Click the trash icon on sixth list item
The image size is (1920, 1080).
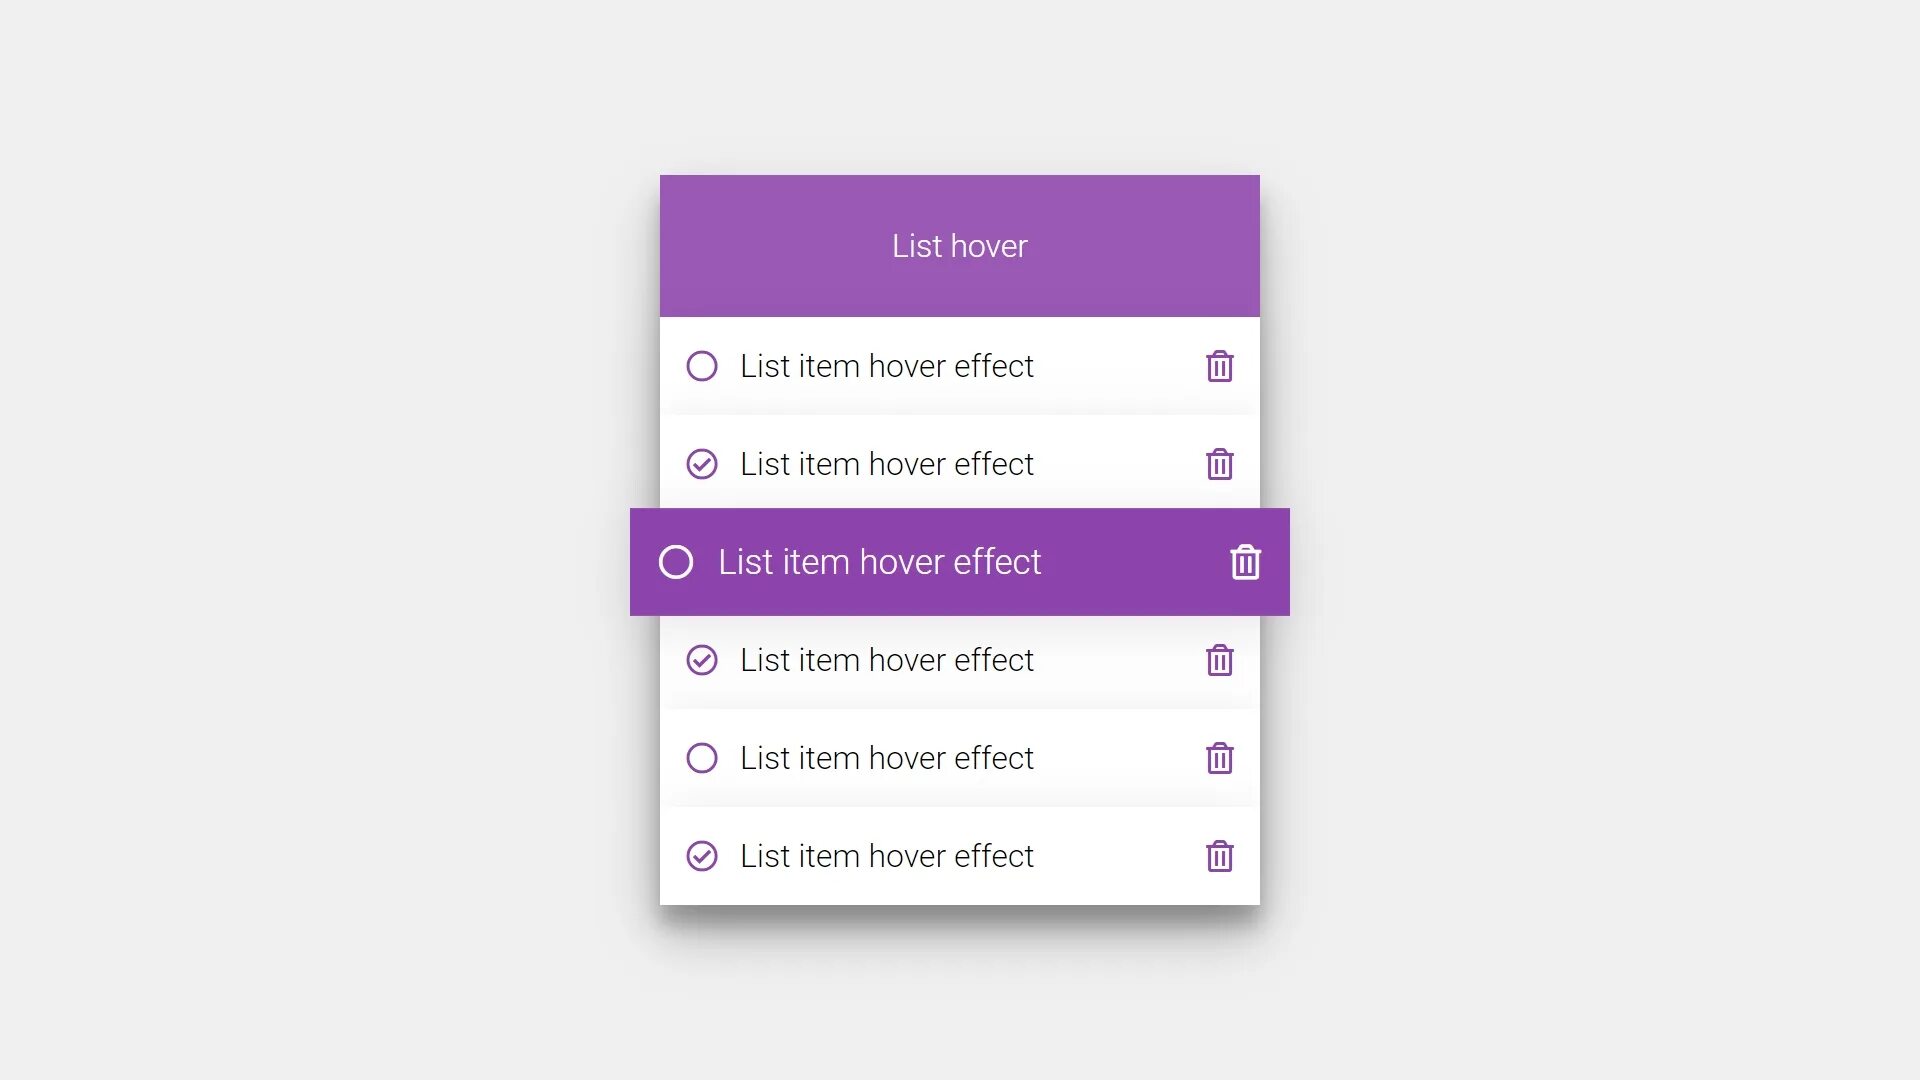1216,855
